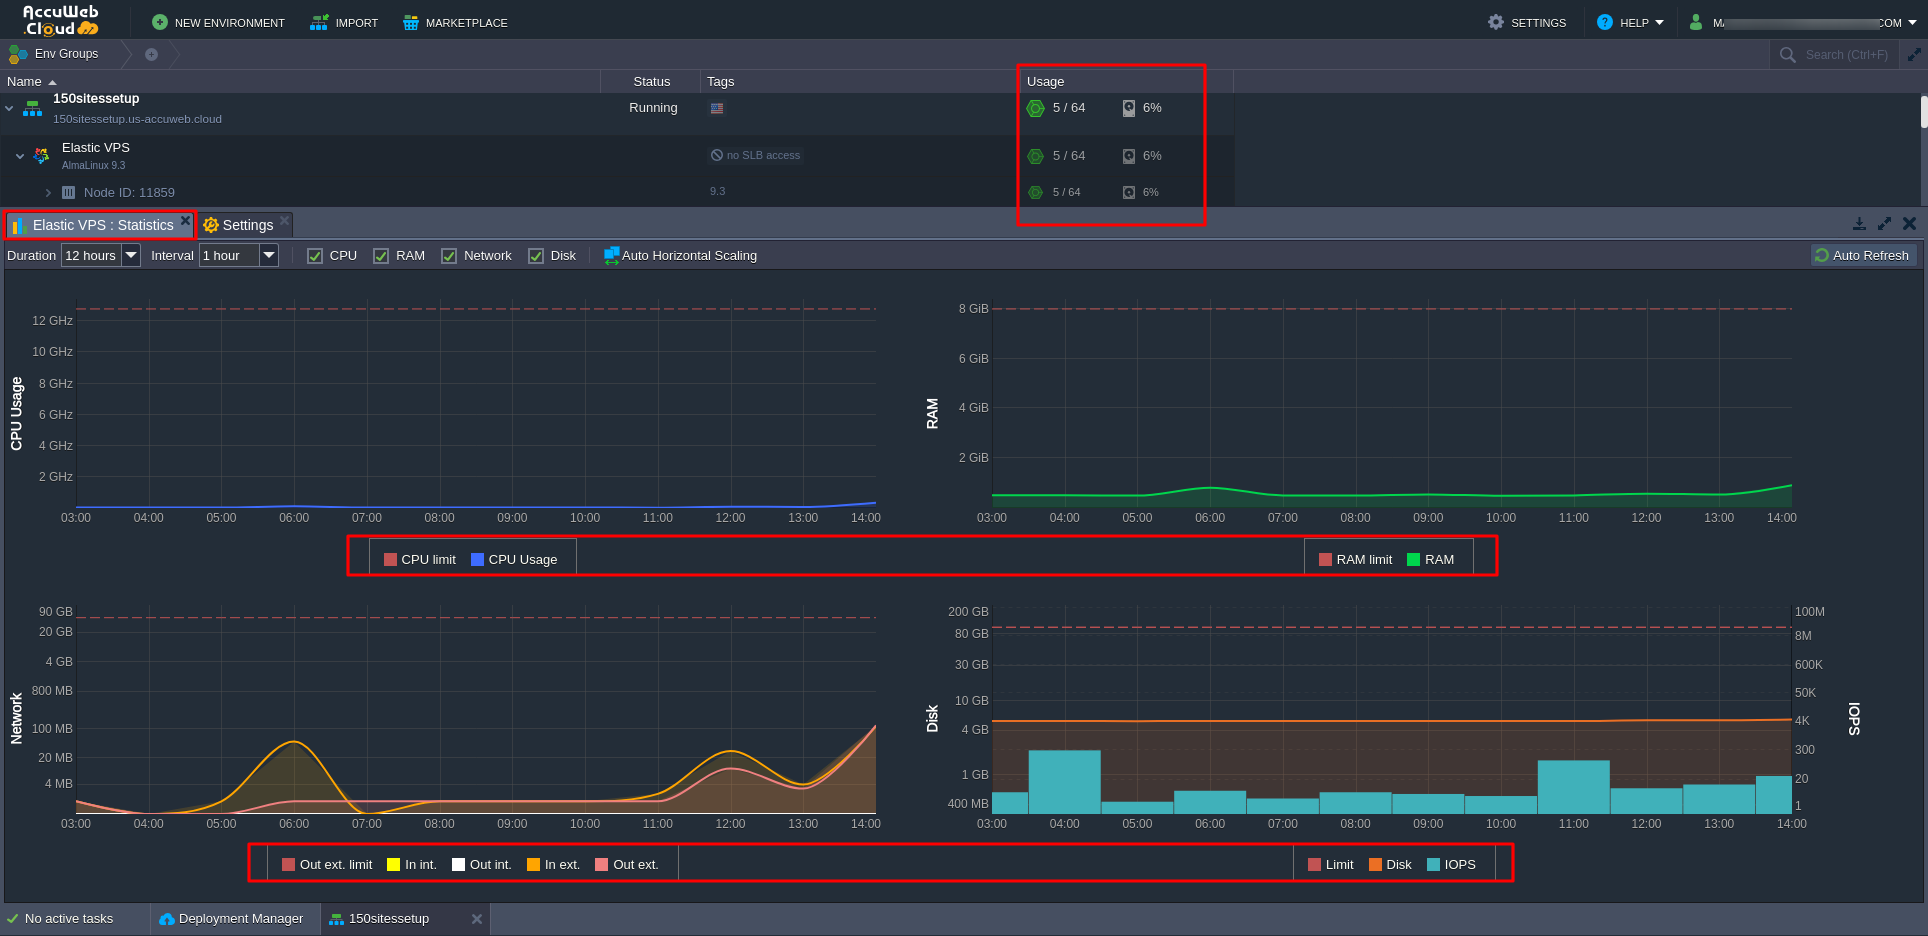The width and height of the screenshot is (1928, 936).
Task: Expand statistics panel to full screen
Action: point(1884,224)
